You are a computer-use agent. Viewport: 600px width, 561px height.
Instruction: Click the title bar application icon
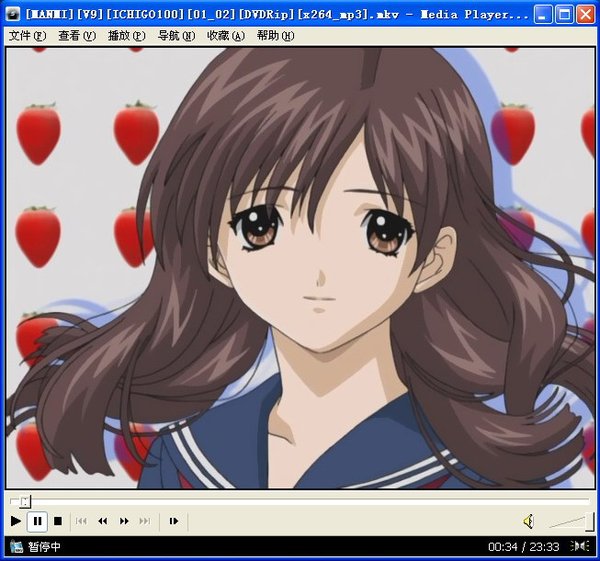click(x=13, y=15)
